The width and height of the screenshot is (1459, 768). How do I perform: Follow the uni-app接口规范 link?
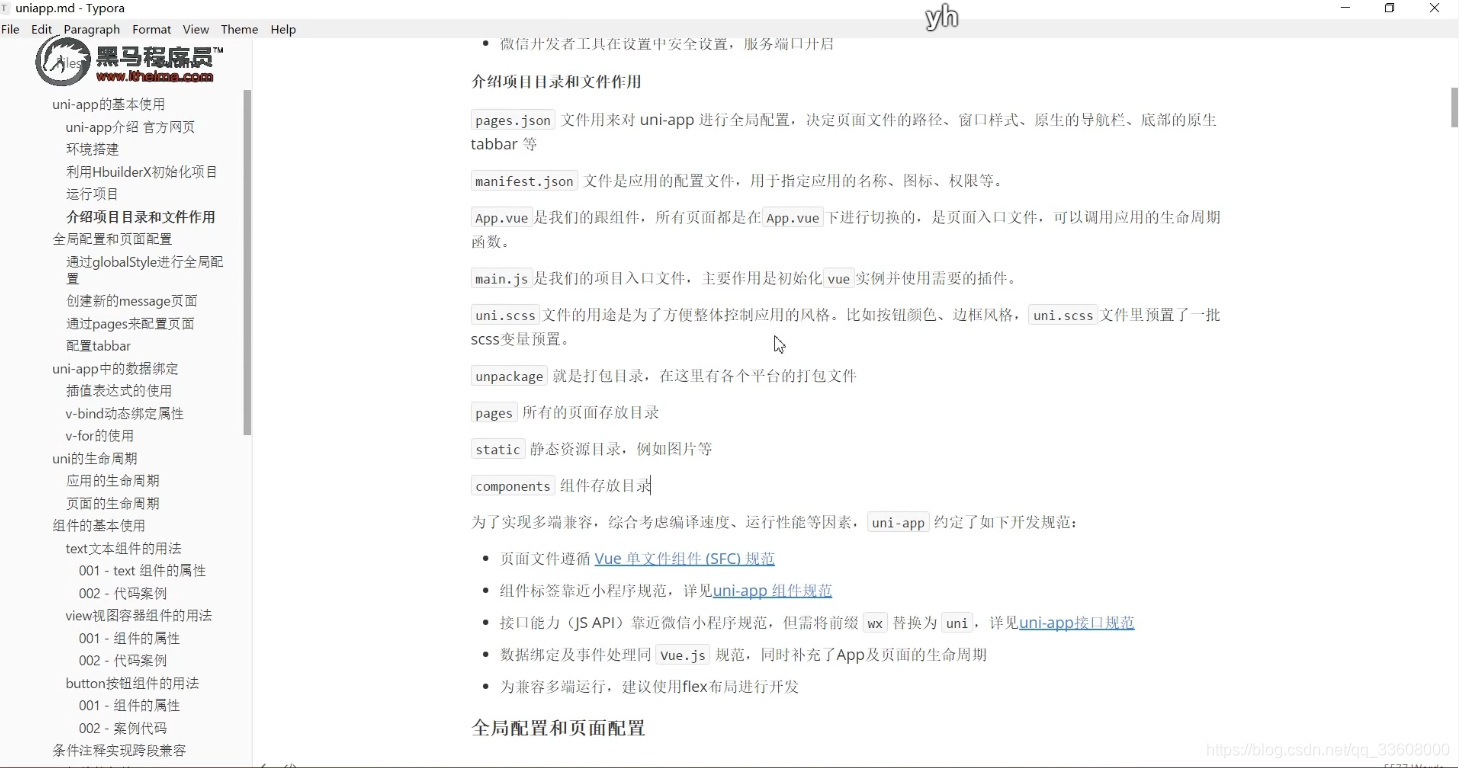(x=1076, y=622)
